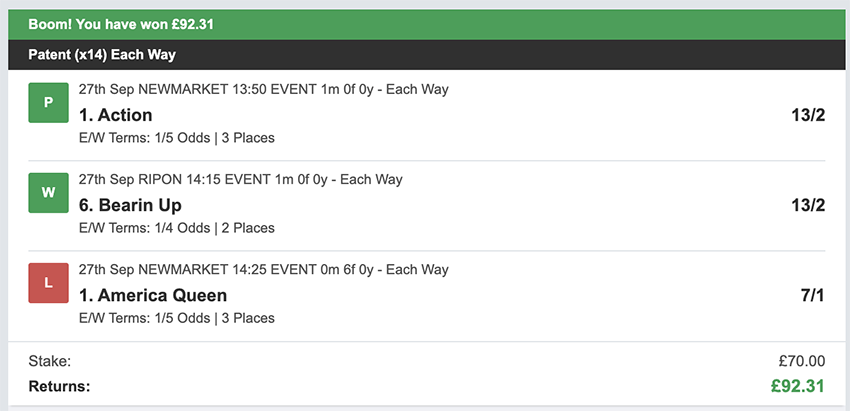The image size is (850, 411).
Task: Select the Patent (x14) Each Way header
Action: click(x=102, y=55)
